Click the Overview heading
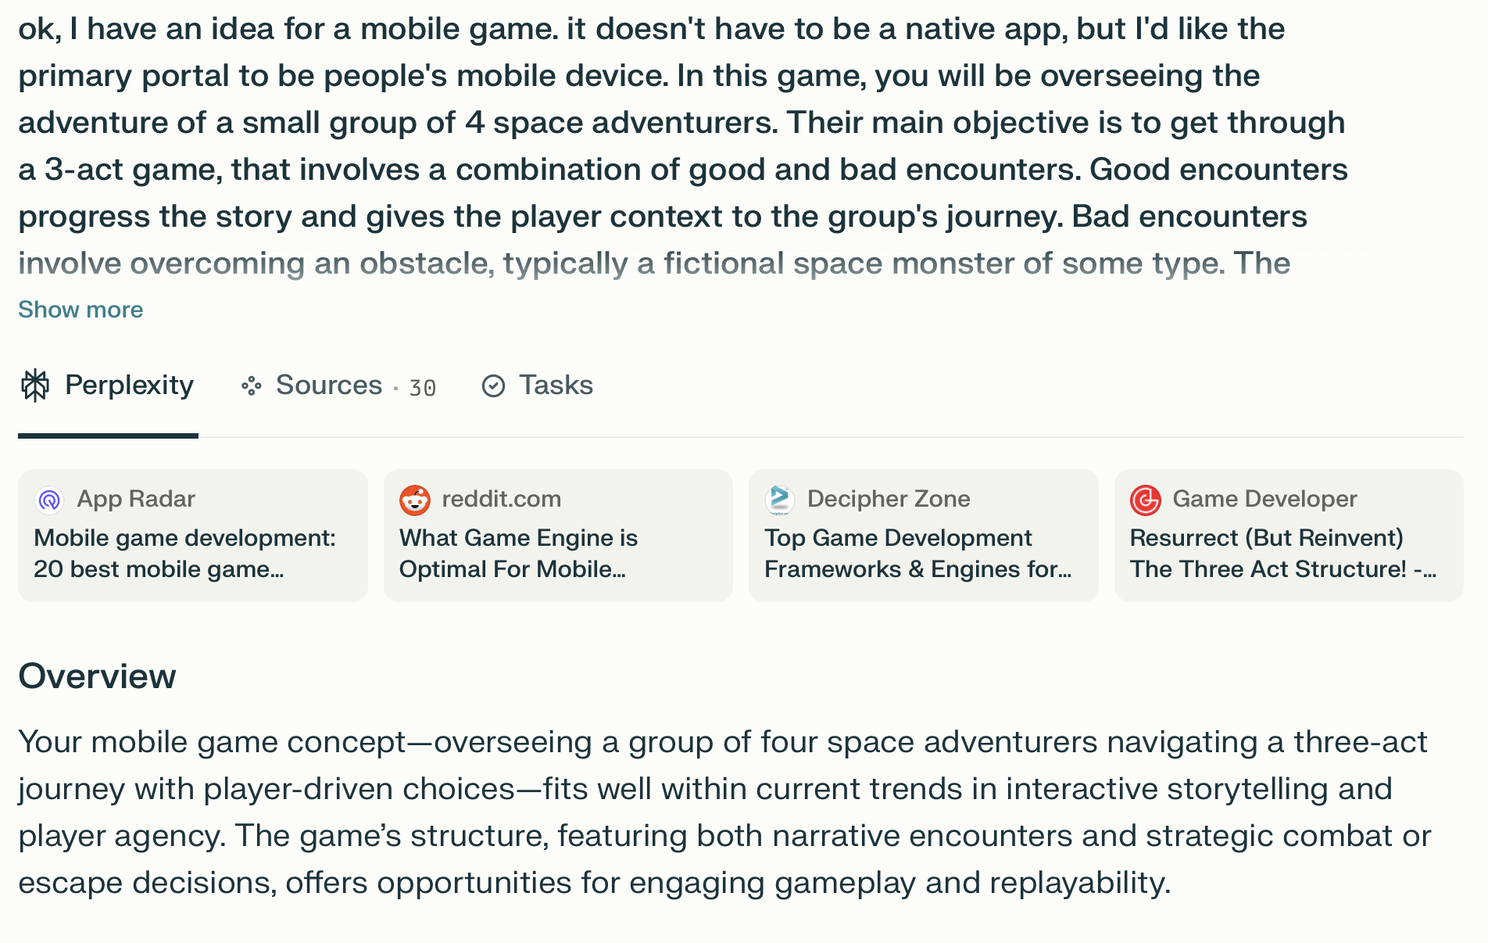The height and width of the screenshot is (943, 1488). tap(97, 677)
